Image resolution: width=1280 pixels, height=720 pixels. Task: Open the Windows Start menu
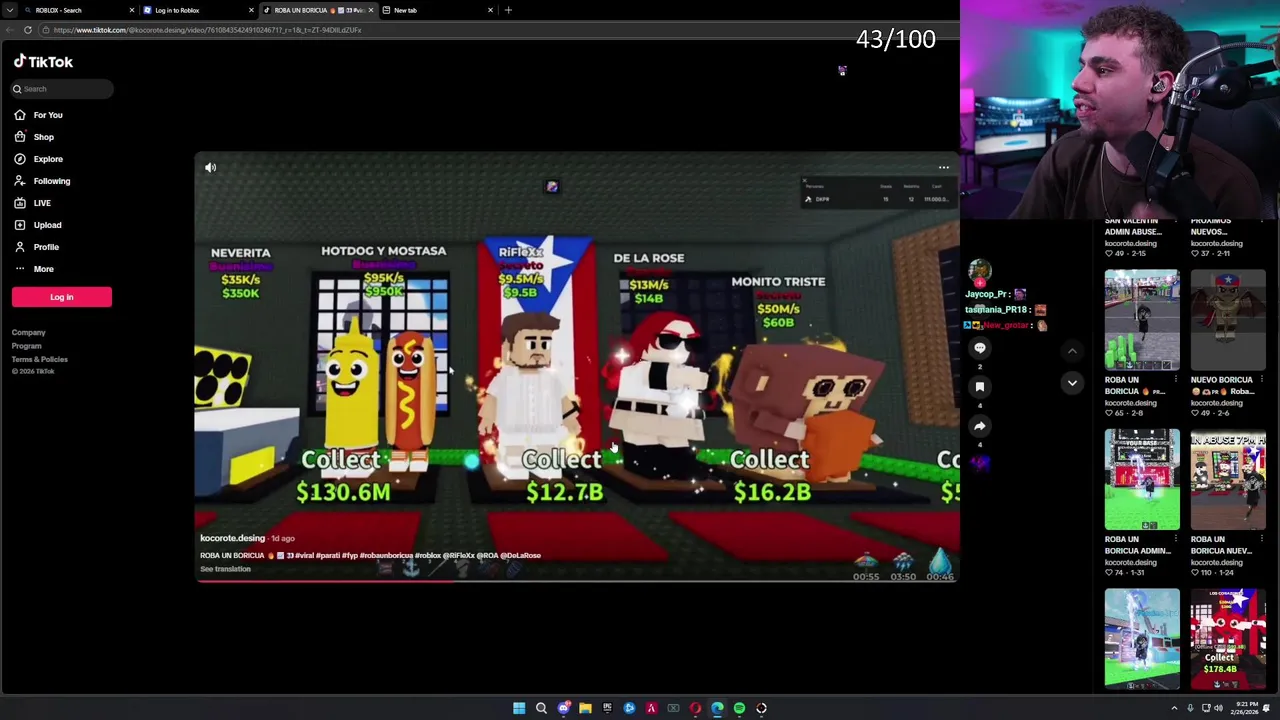(x=519, y=708)
